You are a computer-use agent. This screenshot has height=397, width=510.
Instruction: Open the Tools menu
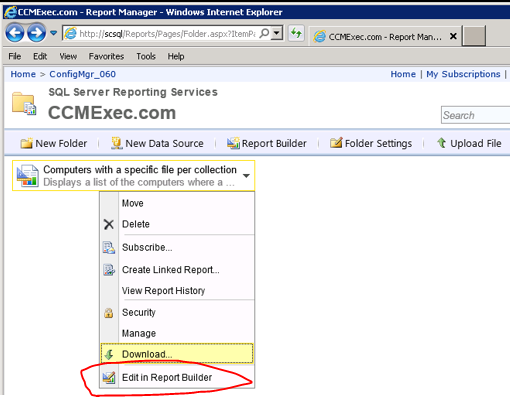[x=146, y=56]
